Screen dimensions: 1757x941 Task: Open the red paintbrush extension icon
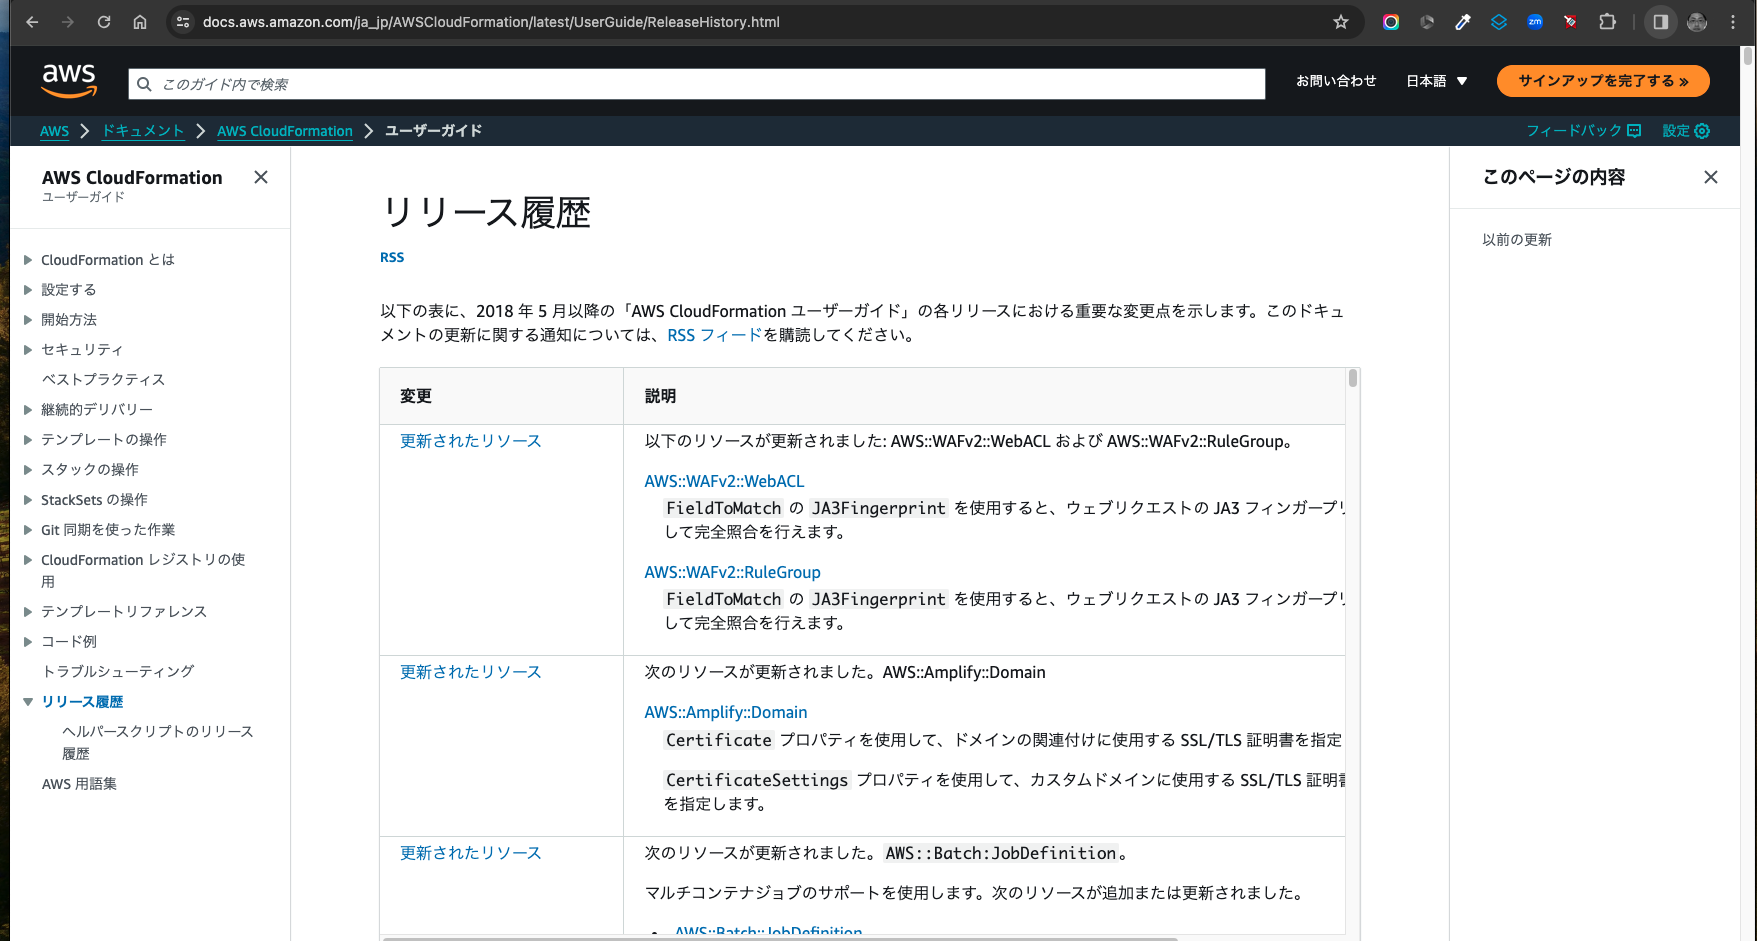pos(1571,22)
